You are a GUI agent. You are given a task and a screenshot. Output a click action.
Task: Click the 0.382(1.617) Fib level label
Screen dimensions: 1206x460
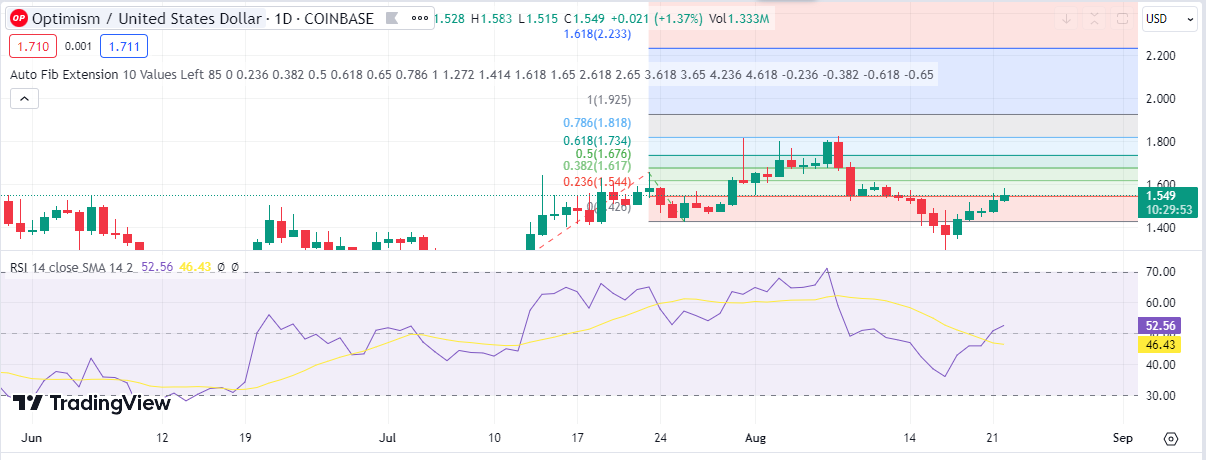(x=599, y=166)
